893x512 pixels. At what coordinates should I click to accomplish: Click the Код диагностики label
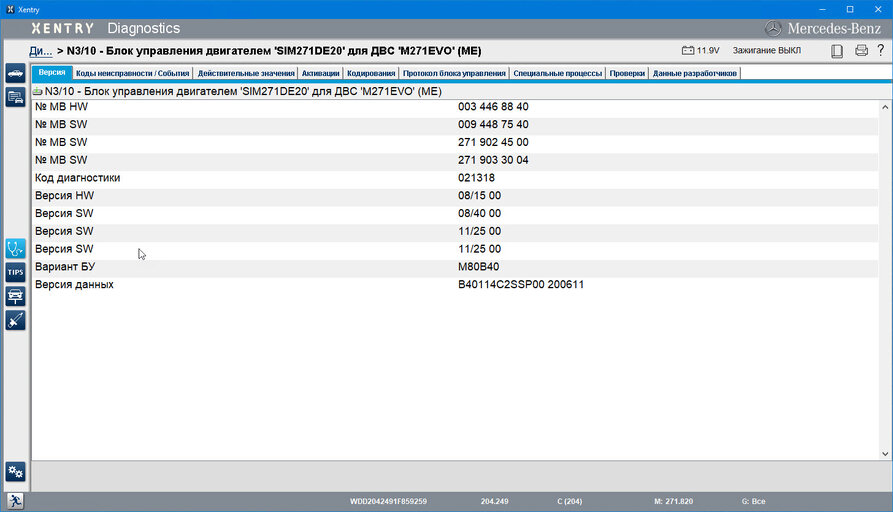[x=77, y=178]
